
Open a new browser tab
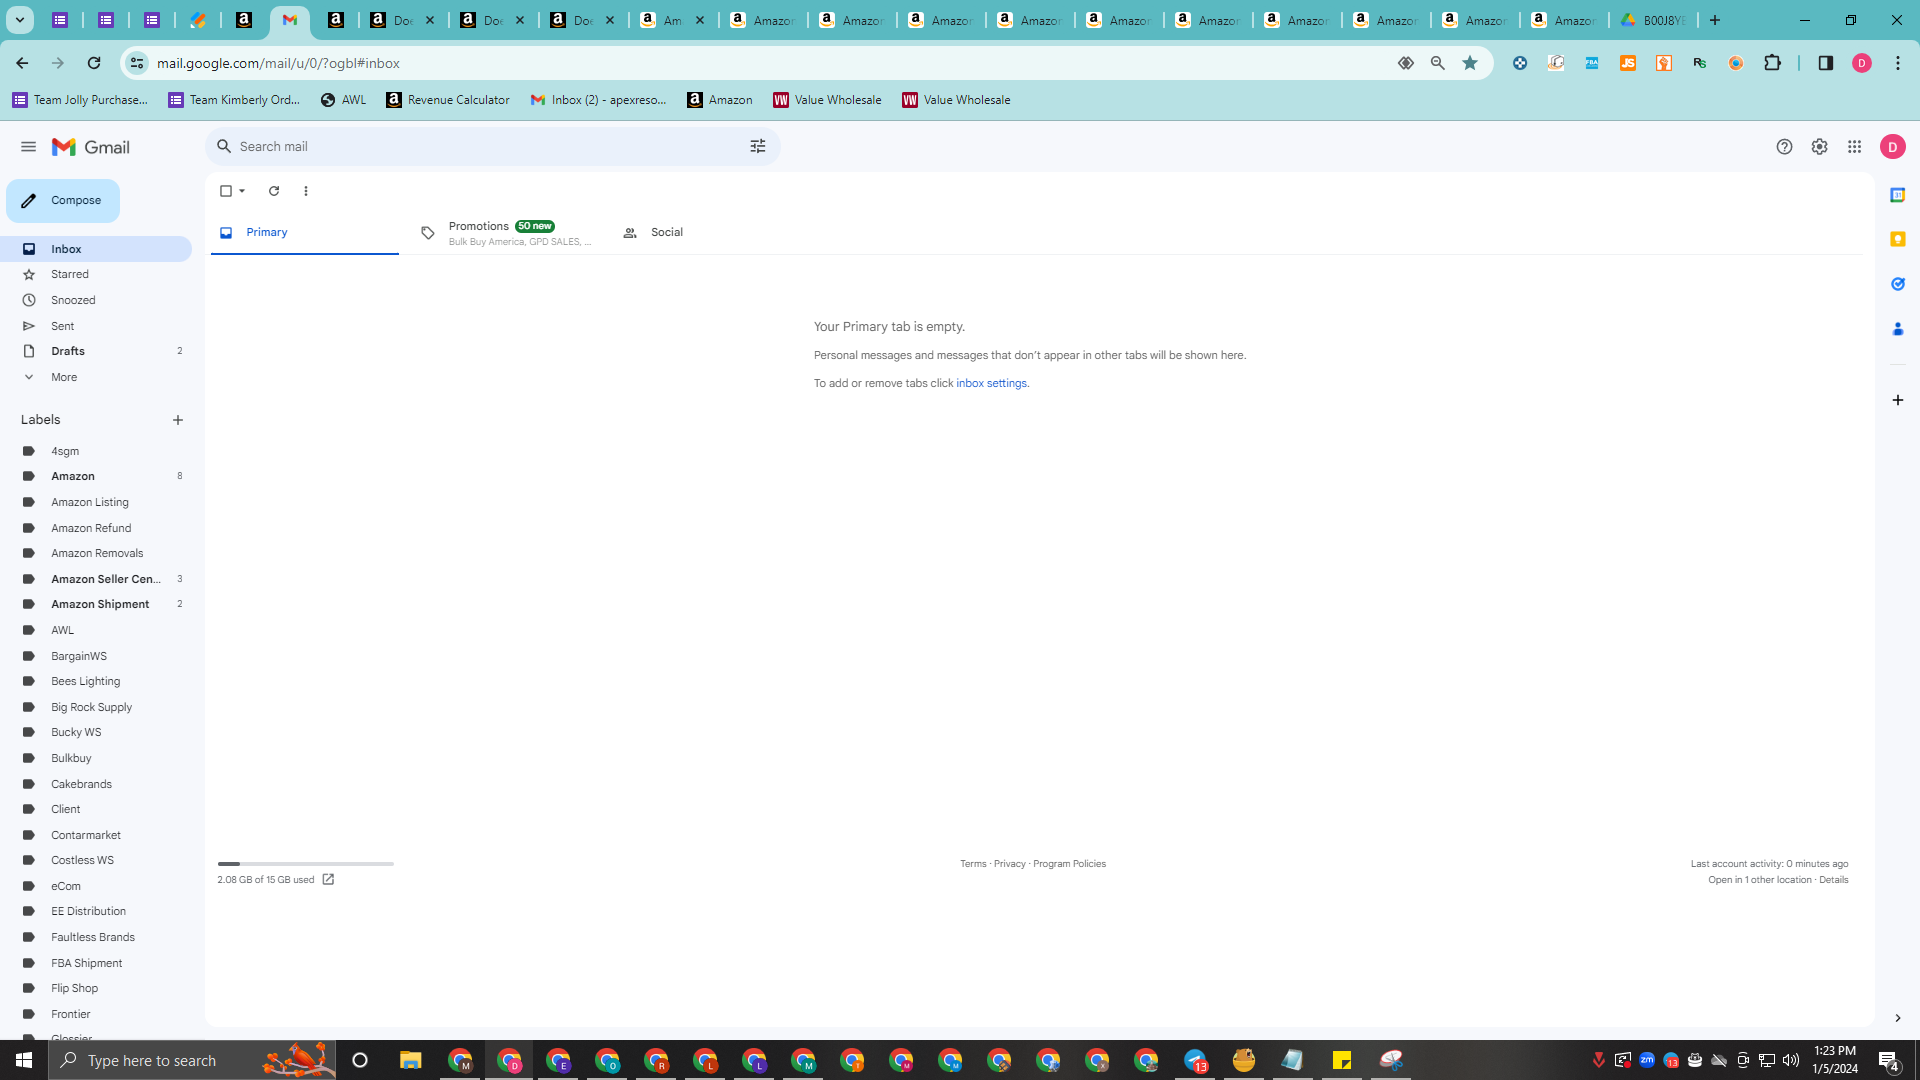click(x=1714, y=20)
